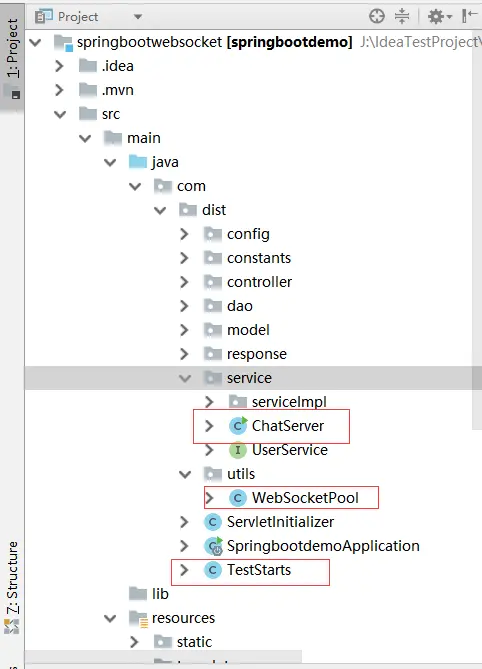The width and height of the screenshot is (482, 669).
Task: Click the ServletInitializer class icon
Action: [x=213, y=522]
